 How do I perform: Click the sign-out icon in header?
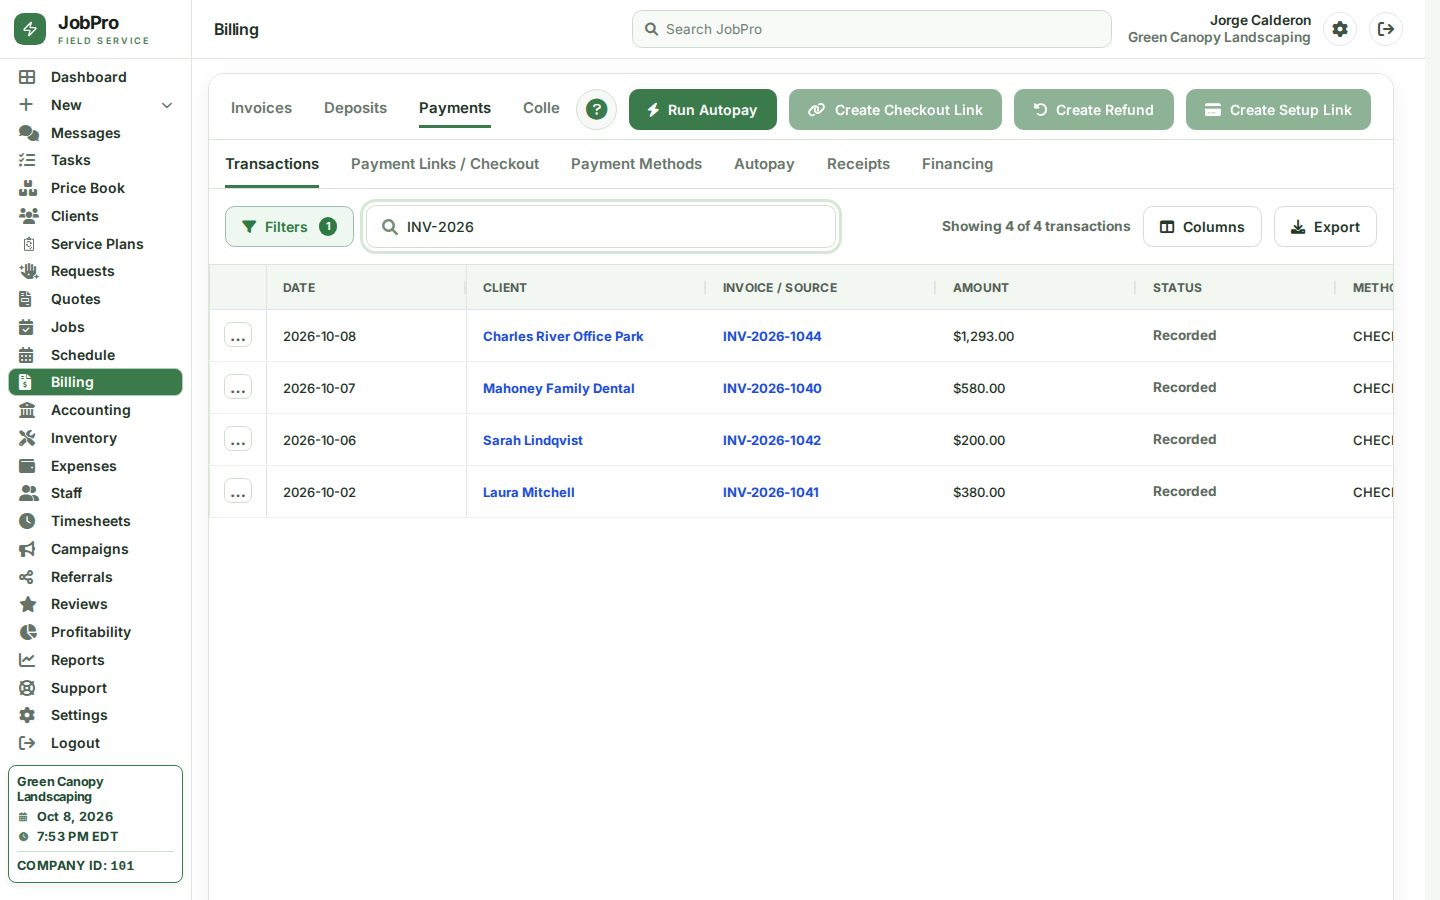tap(1386, 29)
